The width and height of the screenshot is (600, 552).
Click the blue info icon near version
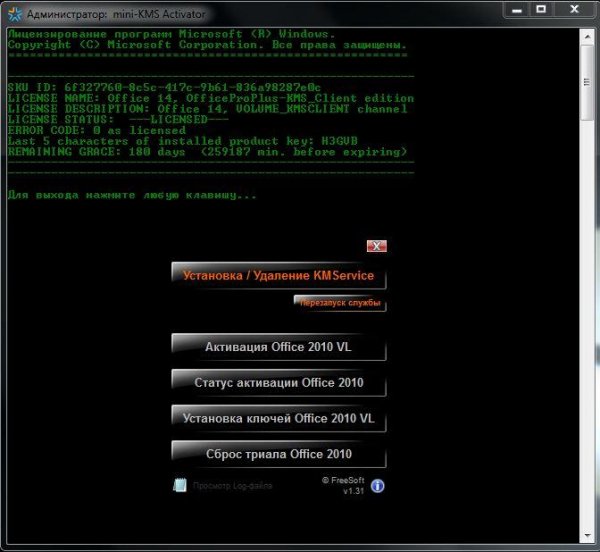pos(377,486)
